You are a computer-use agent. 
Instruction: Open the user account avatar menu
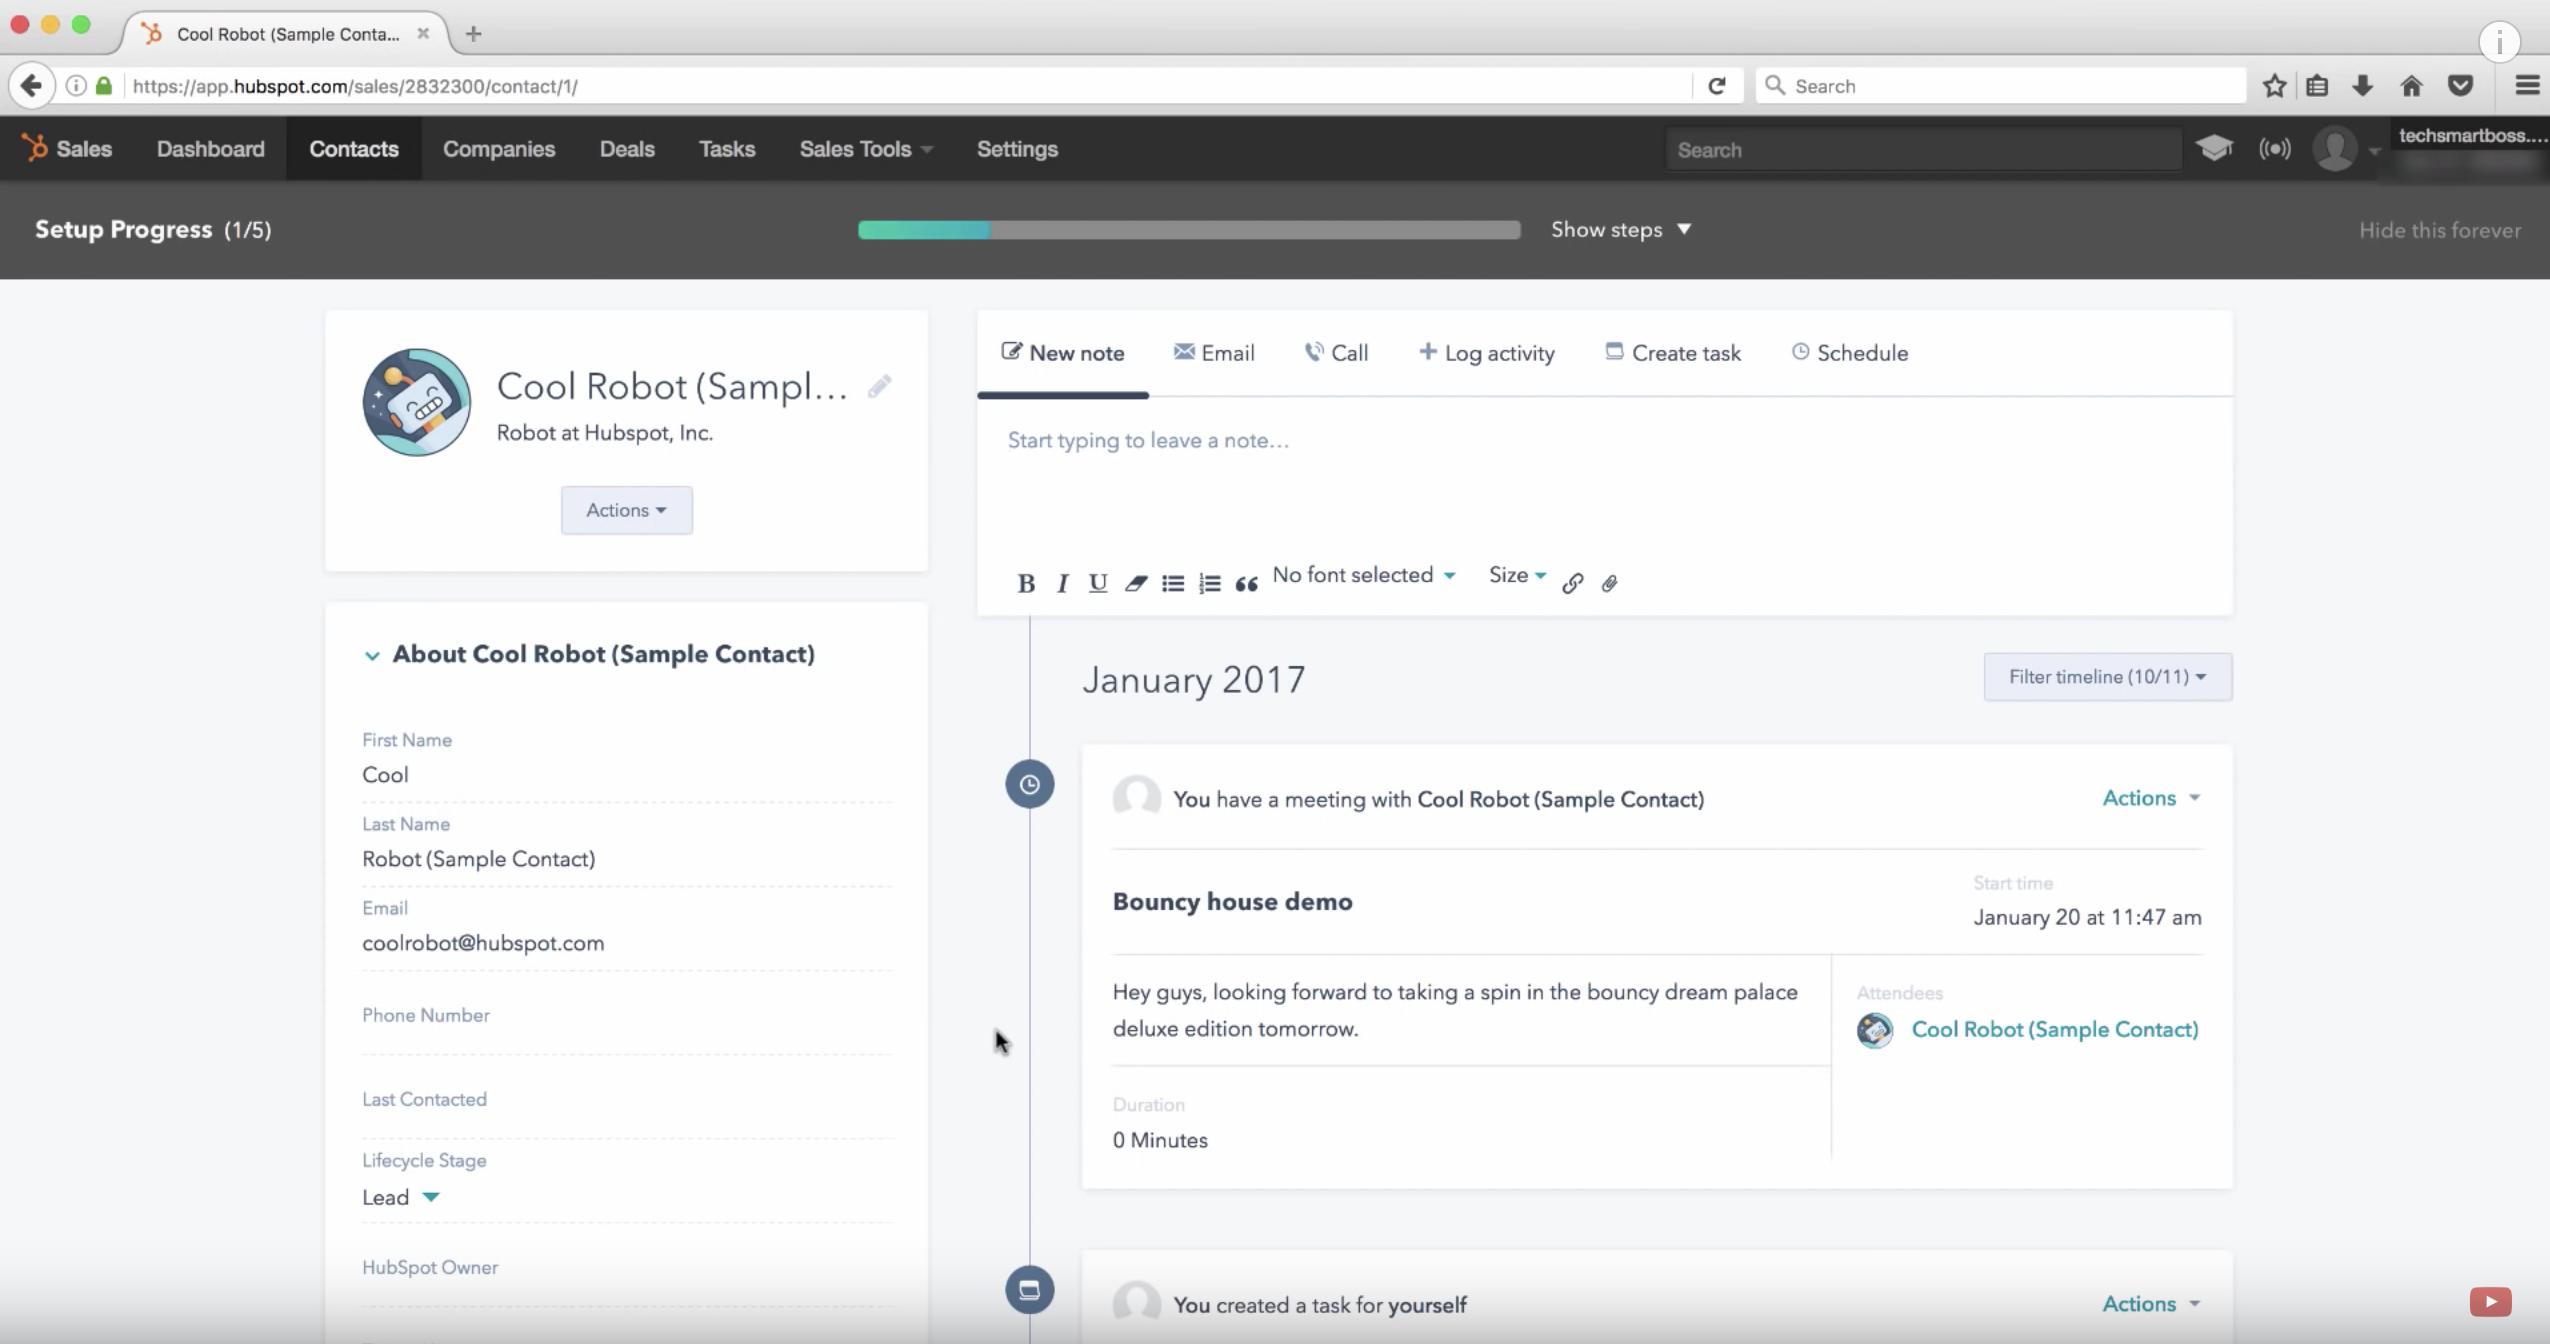[2345, 150]
